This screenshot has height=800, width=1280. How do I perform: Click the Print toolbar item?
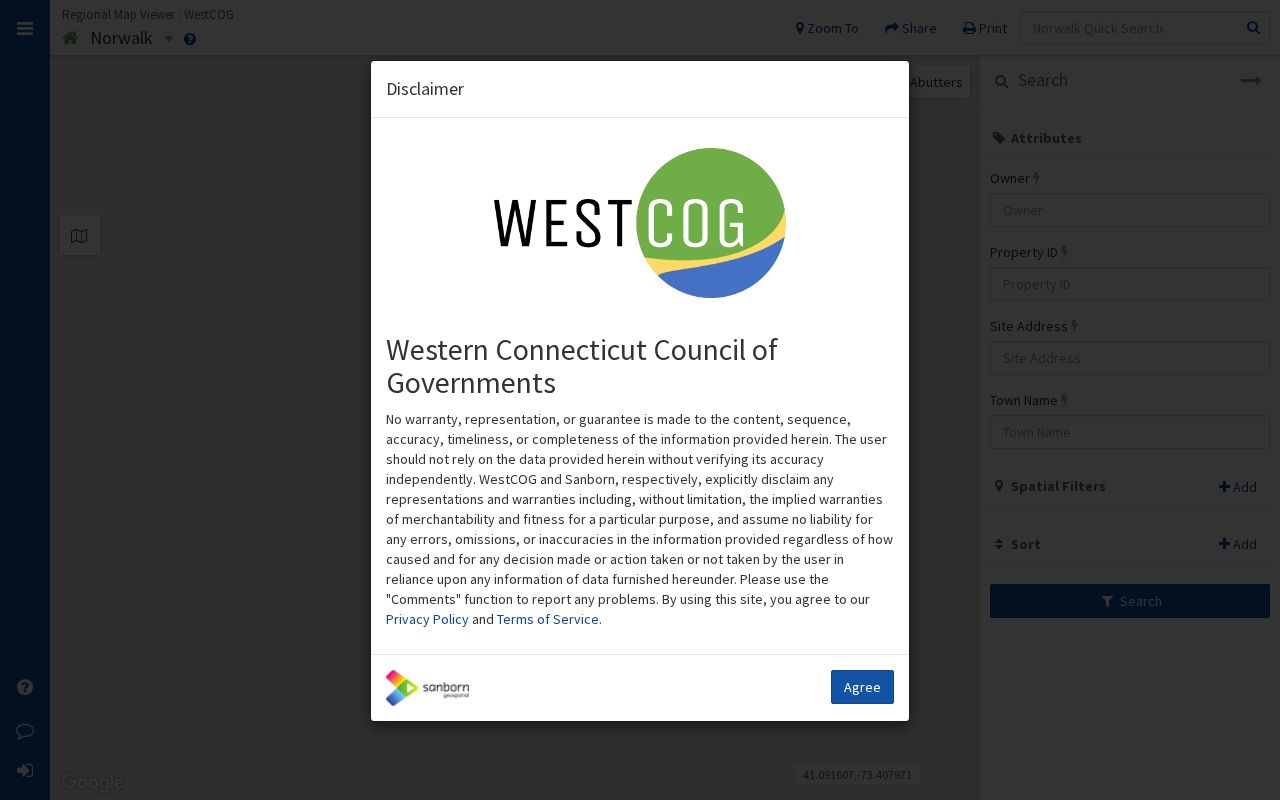[985, 28]
